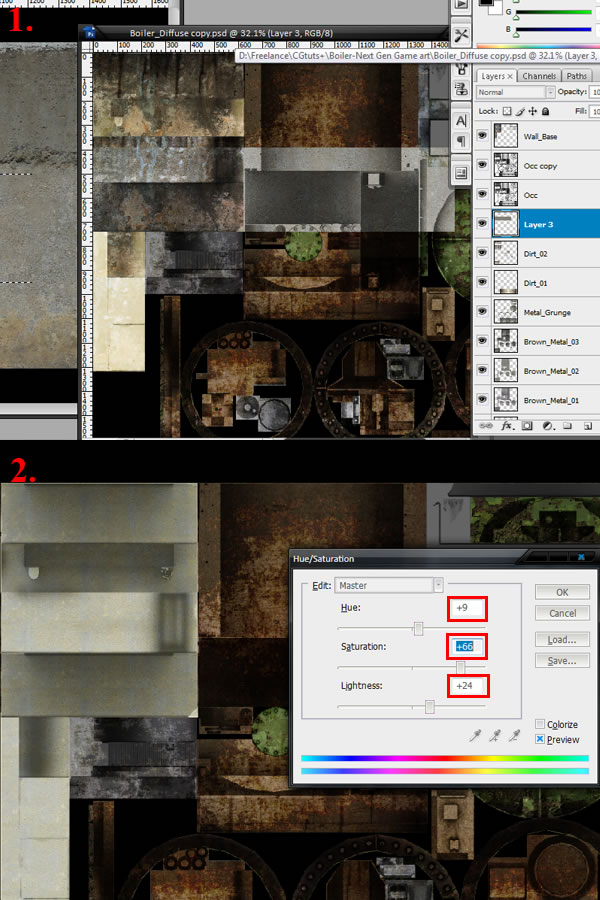Click the Saturation value field
Viewport: 600px width, 900px height.
tap(467, 647)
